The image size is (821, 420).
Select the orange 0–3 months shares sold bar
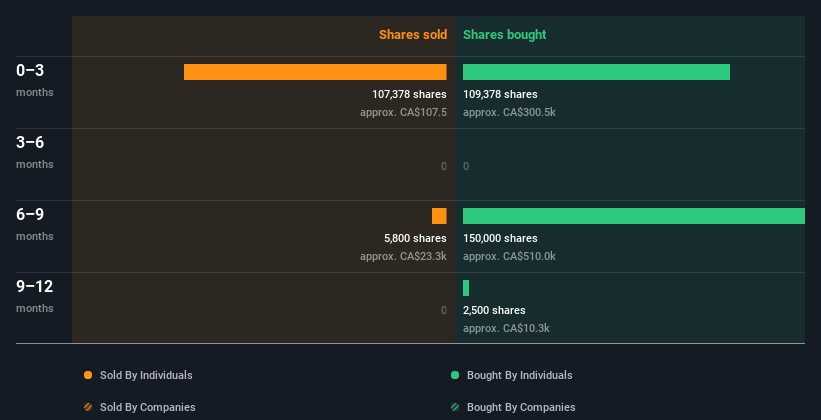pos(315,72)
